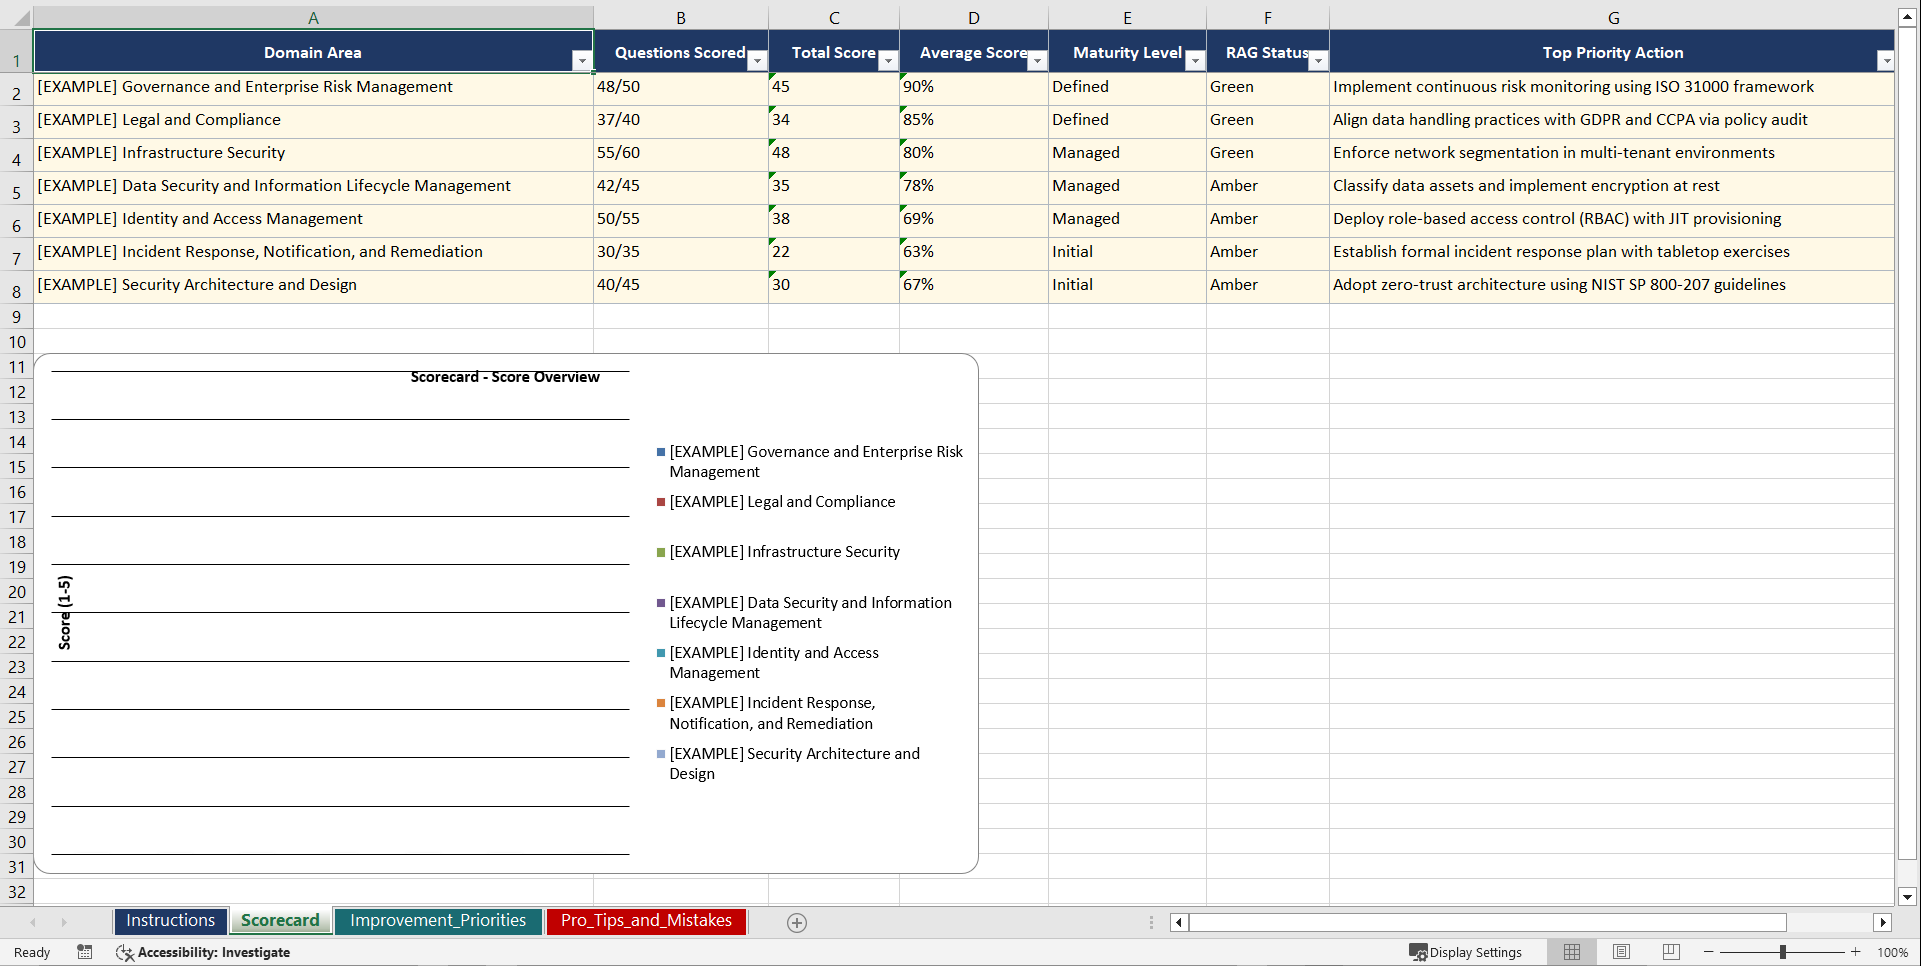Open Display Settings from the status bar
1921x966 pixels.
1466,952
